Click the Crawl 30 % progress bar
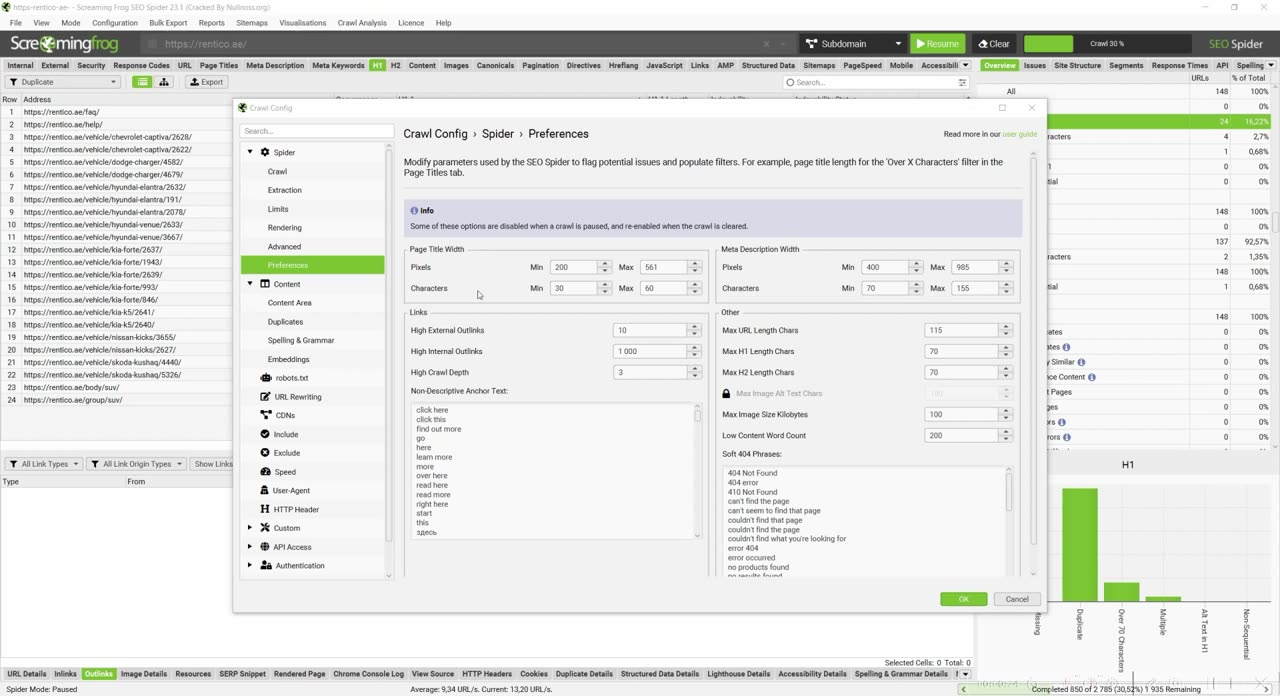Image resolution: width=1280 pixels, height=696 pixels. click(1107, 44)
